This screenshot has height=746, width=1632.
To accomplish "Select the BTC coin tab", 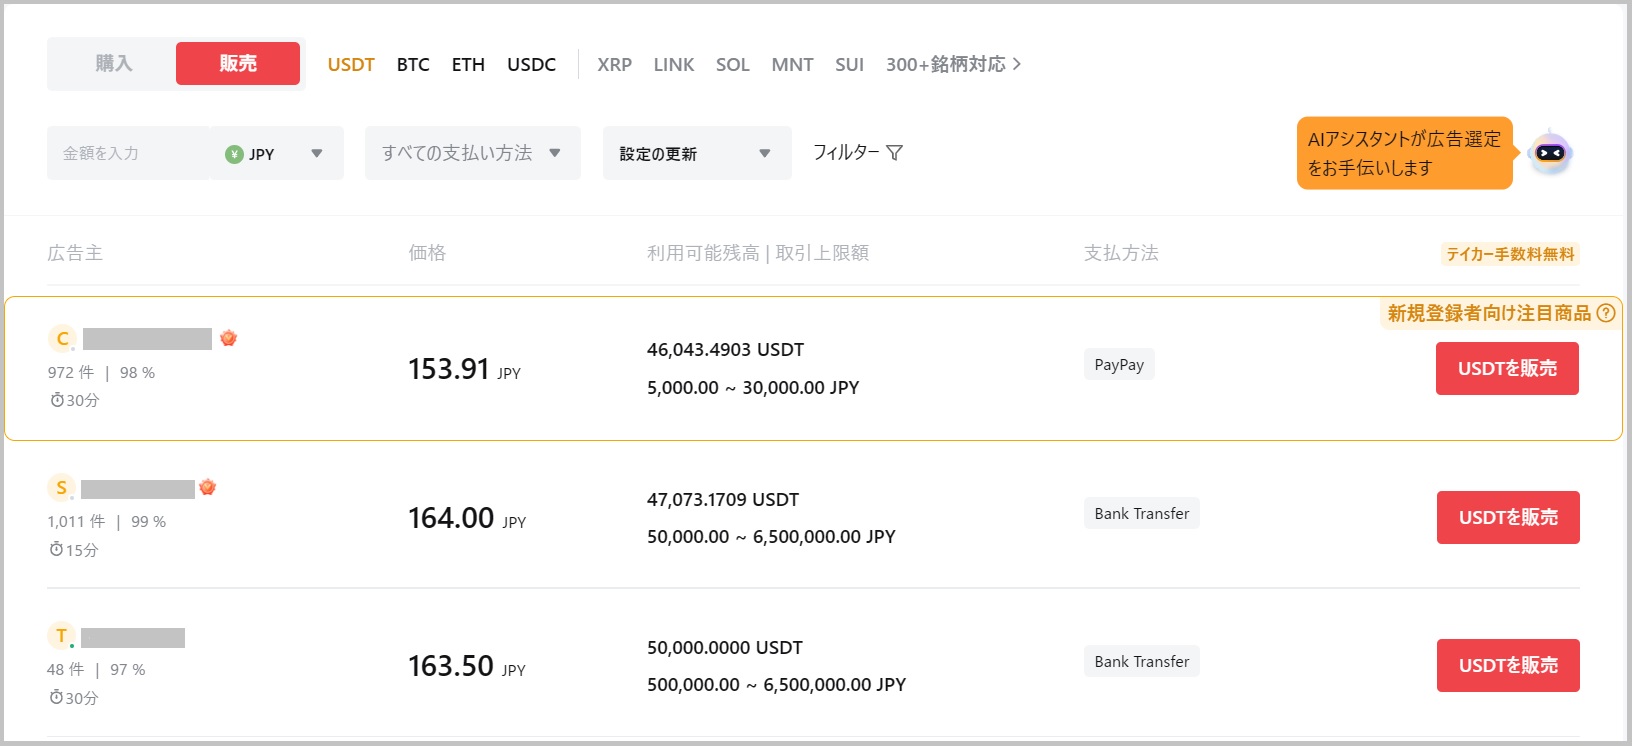I will pyautogui.click(x=413, y=64).
